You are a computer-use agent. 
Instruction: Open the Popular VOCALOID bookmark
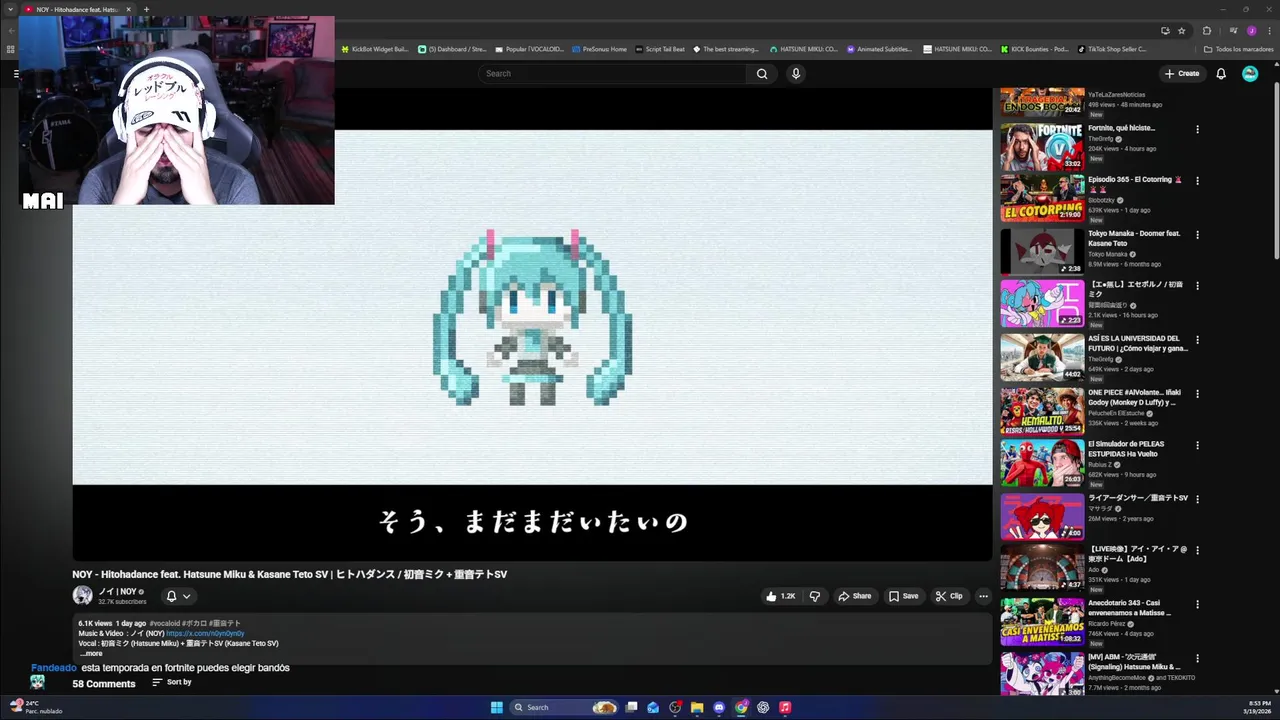click(x=530, y=49)
